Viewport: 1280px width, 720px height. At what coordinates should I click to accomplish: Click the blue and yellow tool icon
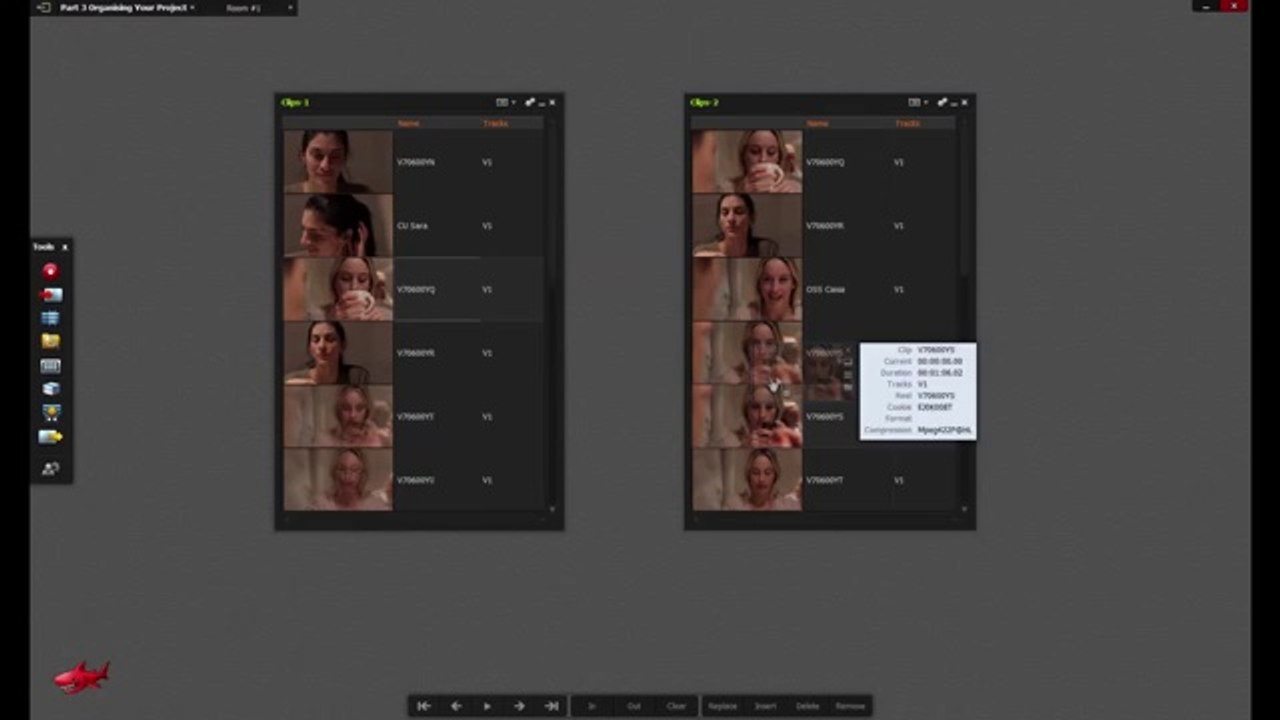tap(50, 413)
